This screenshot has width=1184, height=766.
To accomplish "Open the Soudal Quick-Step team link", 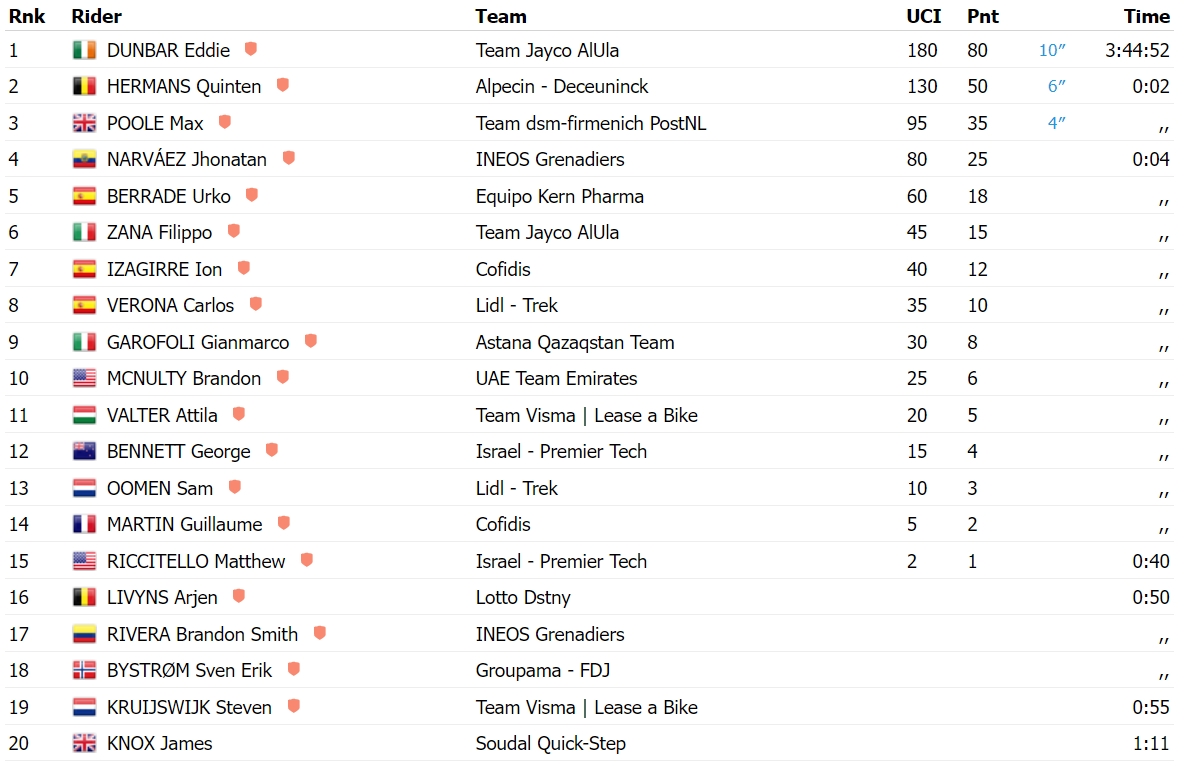I will 550,744.
